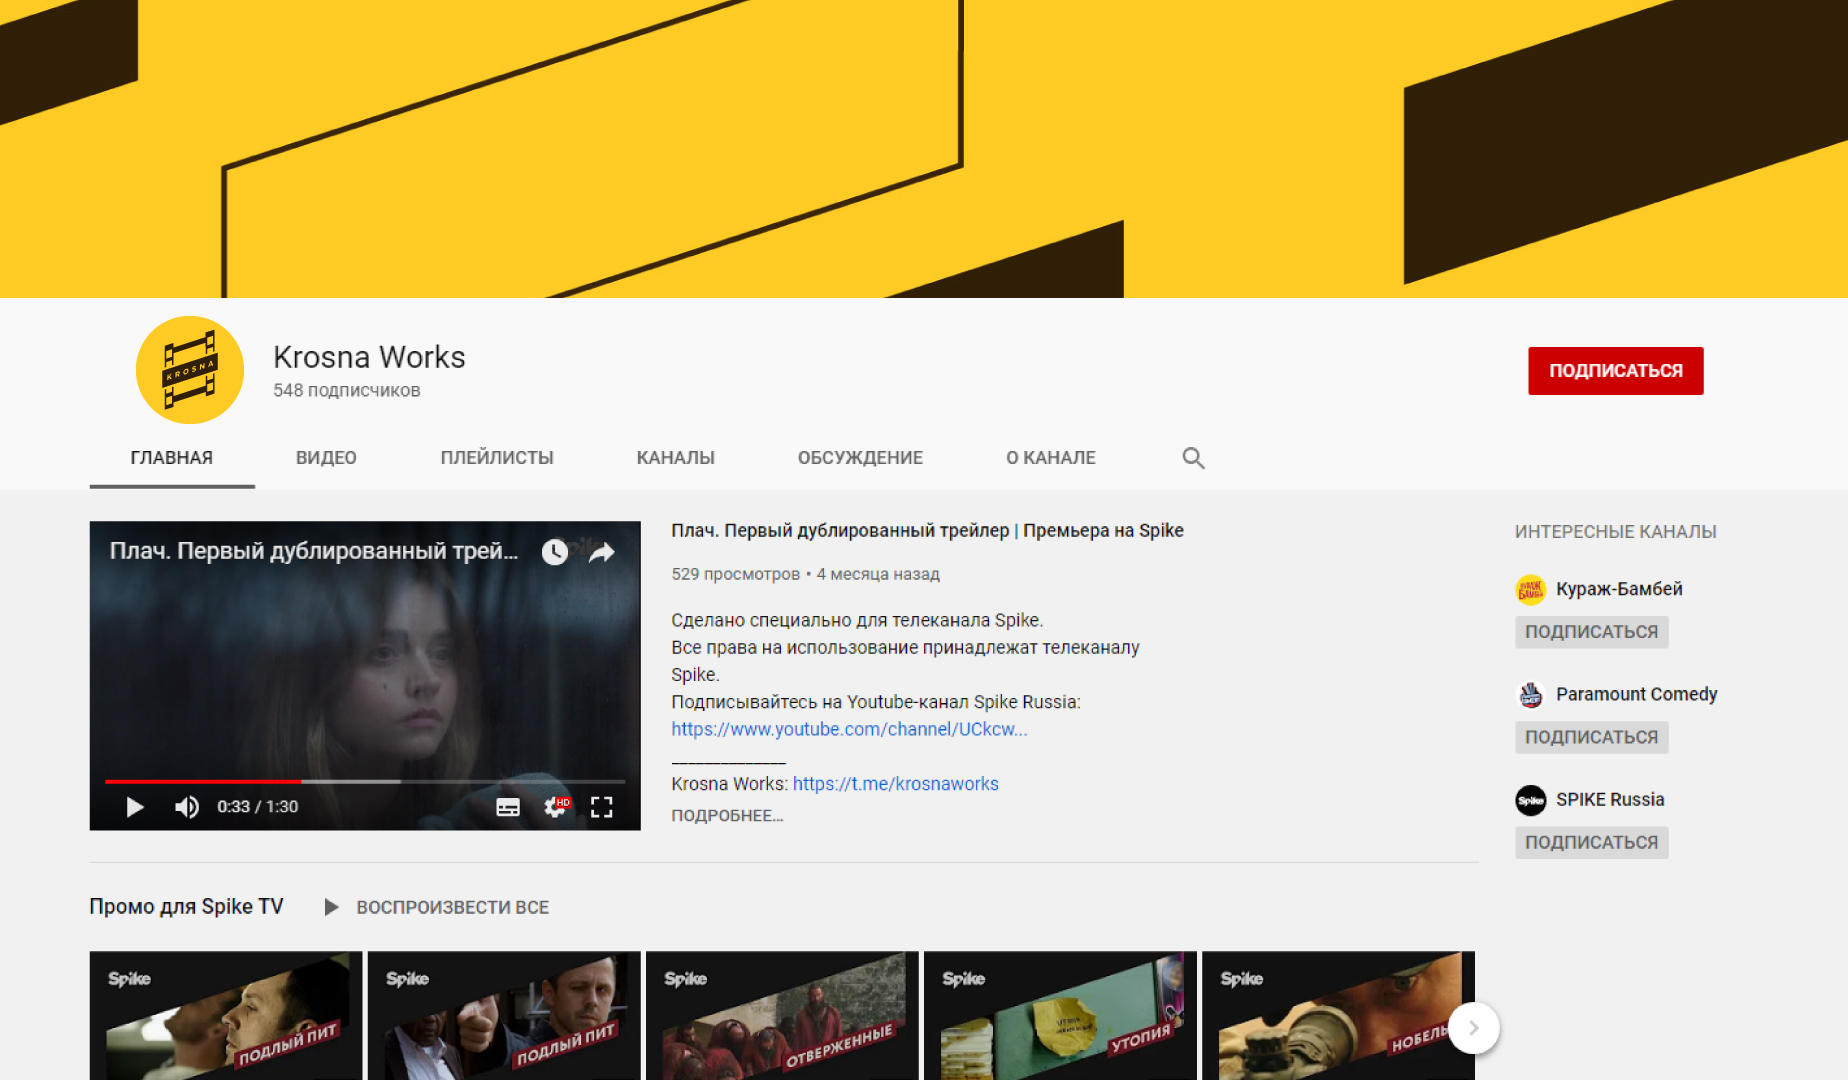Play the featured trailer video
Viewport: 1848px width, 1080px height.
click(x=135, y=807)
